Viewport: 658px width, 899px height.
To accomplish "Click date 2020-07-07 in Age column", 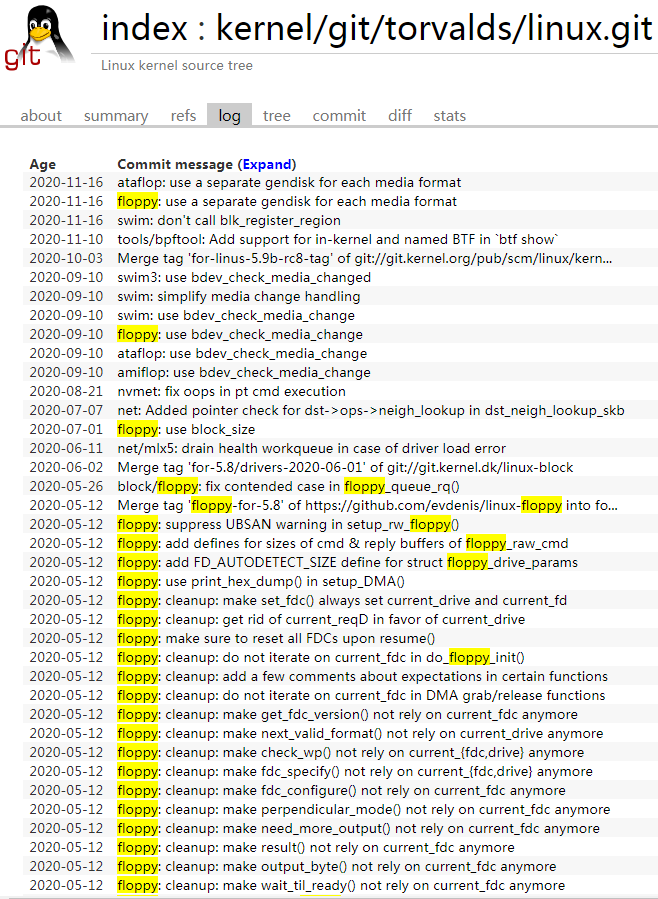I will 66,410.
